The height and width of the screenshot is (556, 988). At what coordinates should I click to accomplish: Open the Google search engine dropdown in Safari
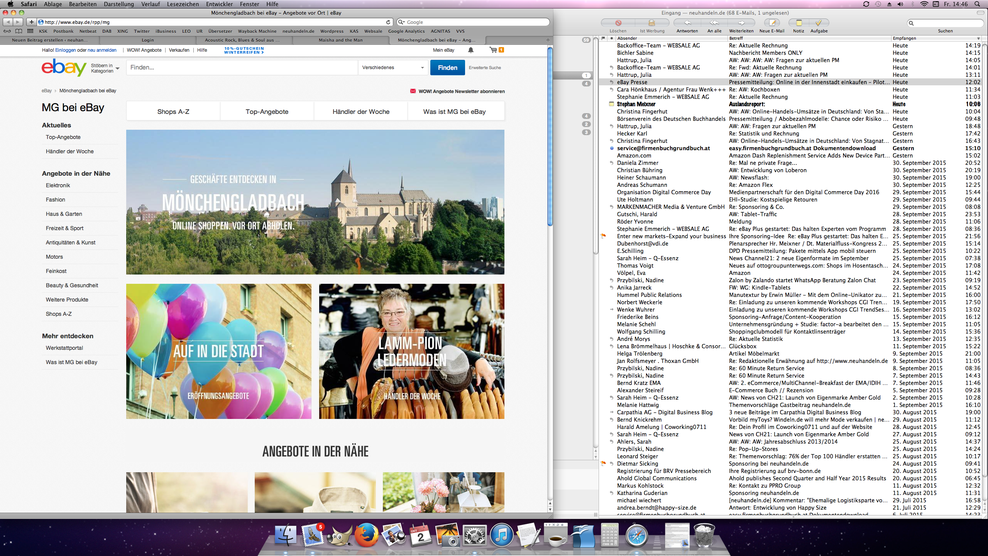click(x=401, y=22)
